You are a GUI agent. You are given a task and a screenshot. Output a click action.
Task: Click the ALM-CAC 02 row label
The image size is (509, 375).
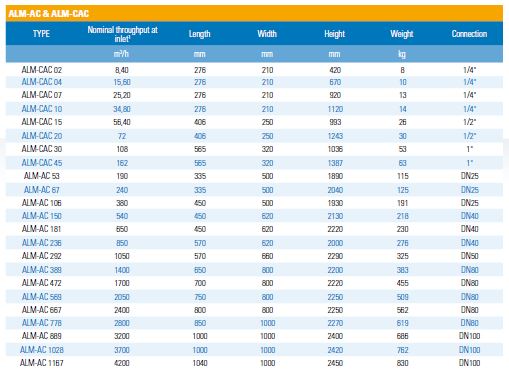[x=42, y=70]
